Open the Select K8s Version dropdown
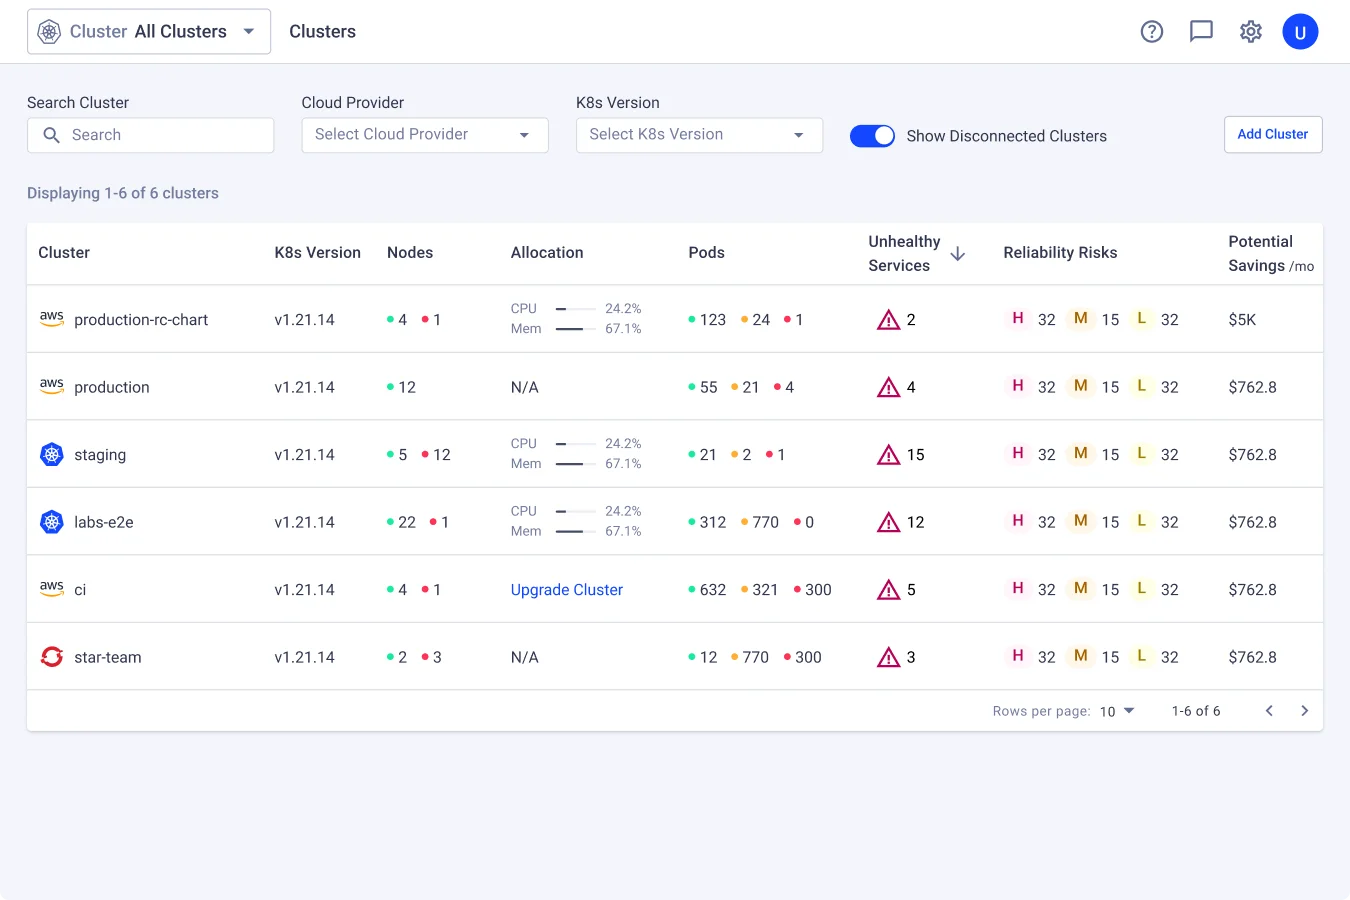 coord(699,135)
